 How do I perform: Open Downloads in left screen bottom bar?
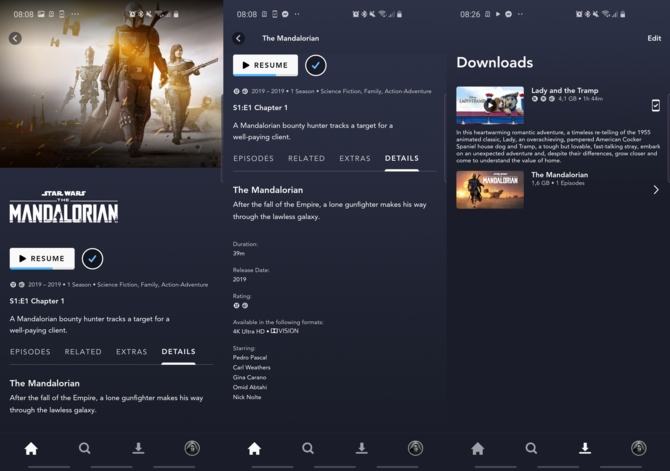tap(138, 448)
